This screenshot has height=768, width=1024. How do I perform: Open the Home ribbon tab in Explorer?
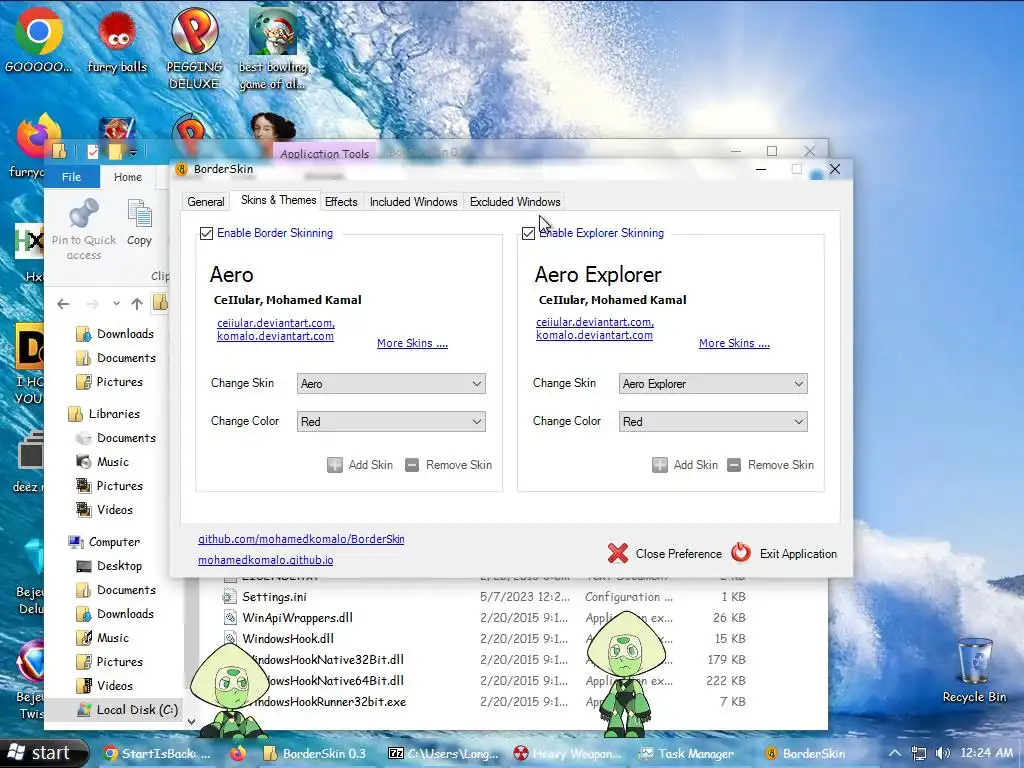(127, 177)
